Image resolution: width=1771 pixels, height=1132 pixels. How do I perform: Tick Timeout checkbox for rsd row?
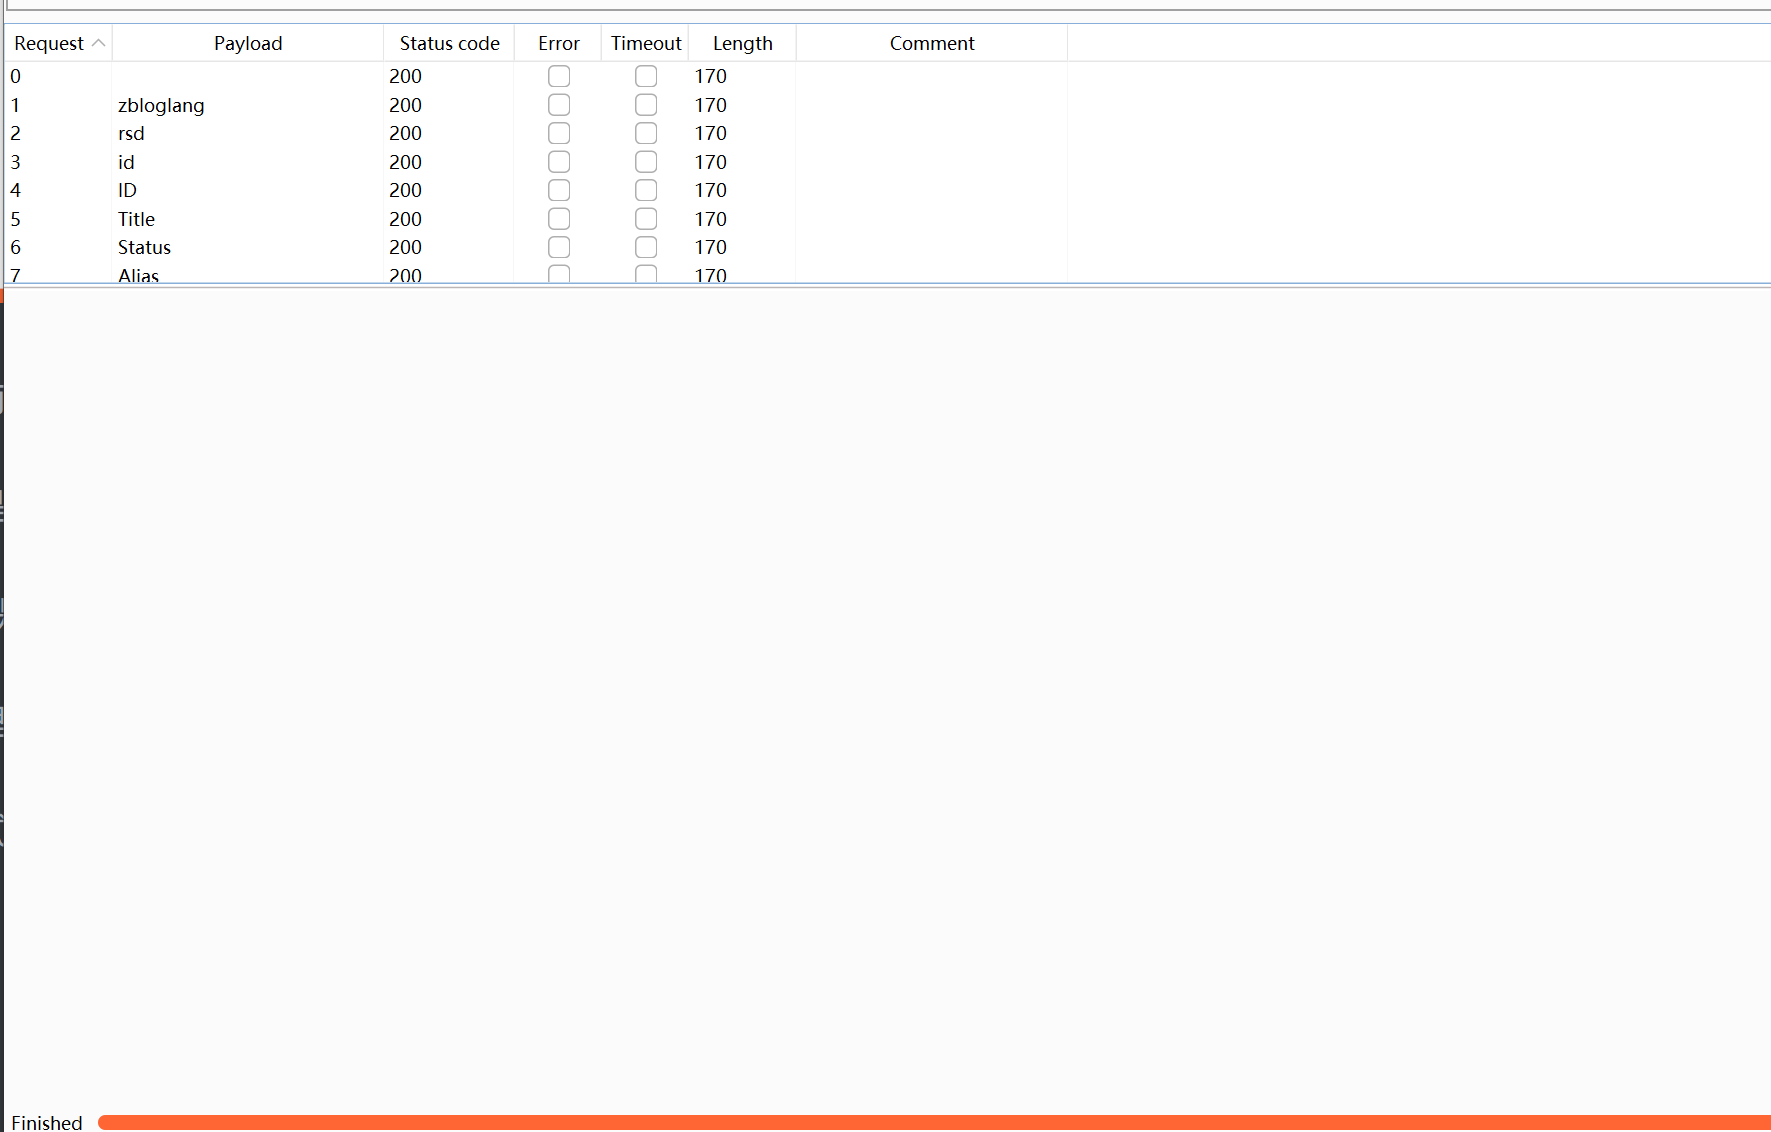pos(646,133)
